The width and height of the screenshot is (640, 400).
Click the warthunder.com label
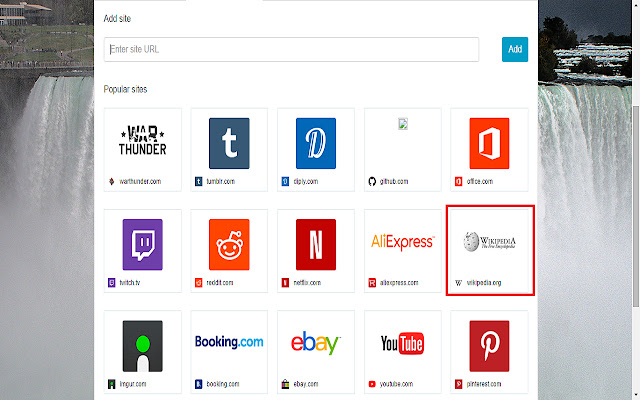[x=140, y=181]
